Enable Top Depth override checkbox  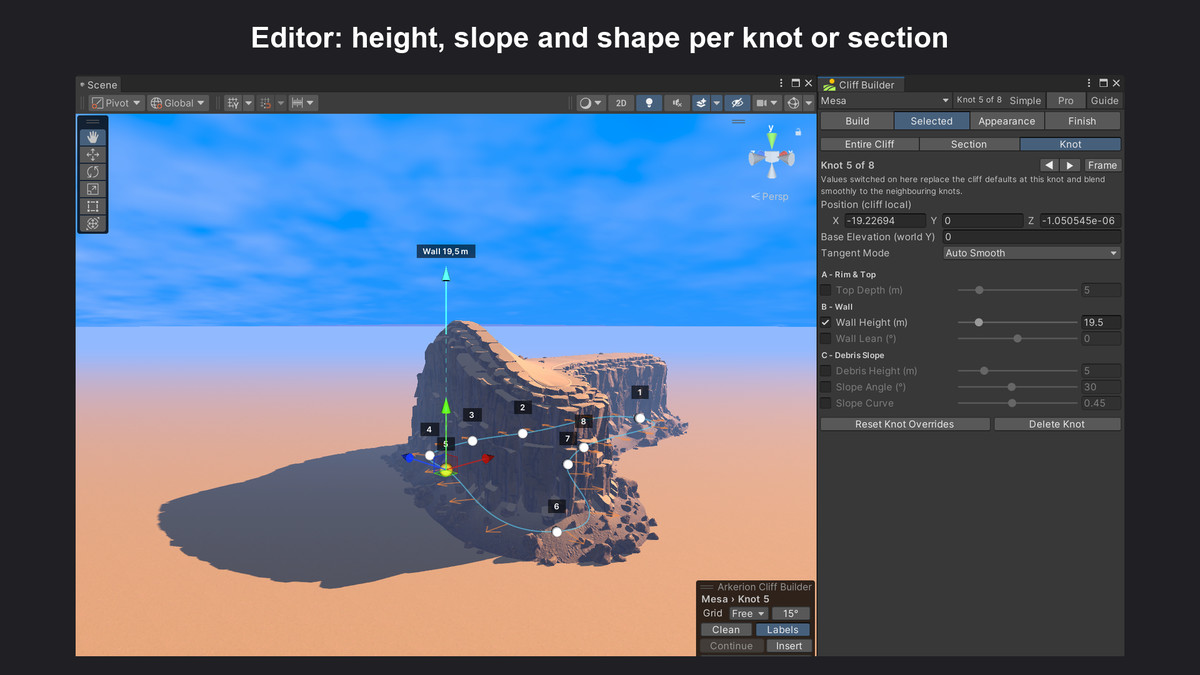[826, 290]
